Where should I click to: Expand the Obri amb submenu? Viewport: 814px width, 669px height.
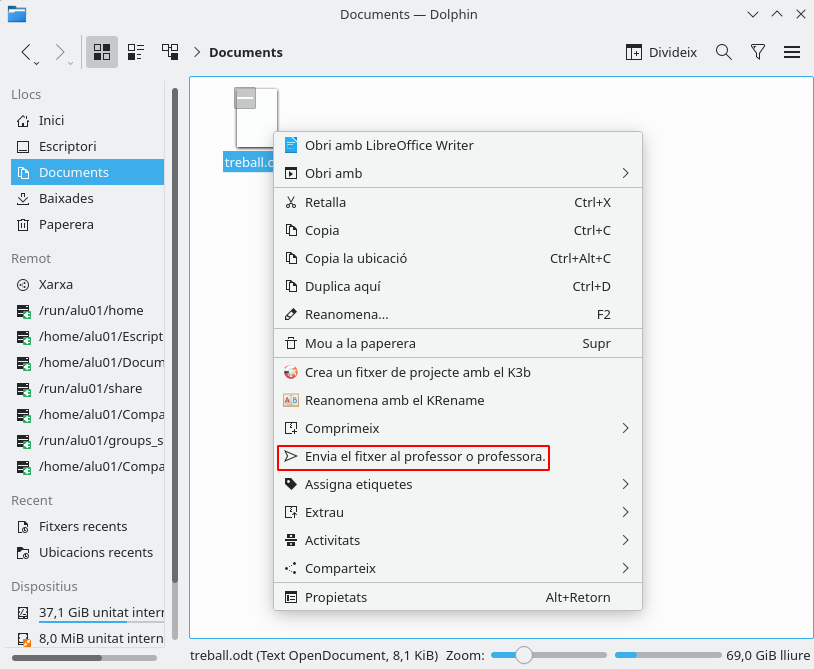[x=458, y=173]
